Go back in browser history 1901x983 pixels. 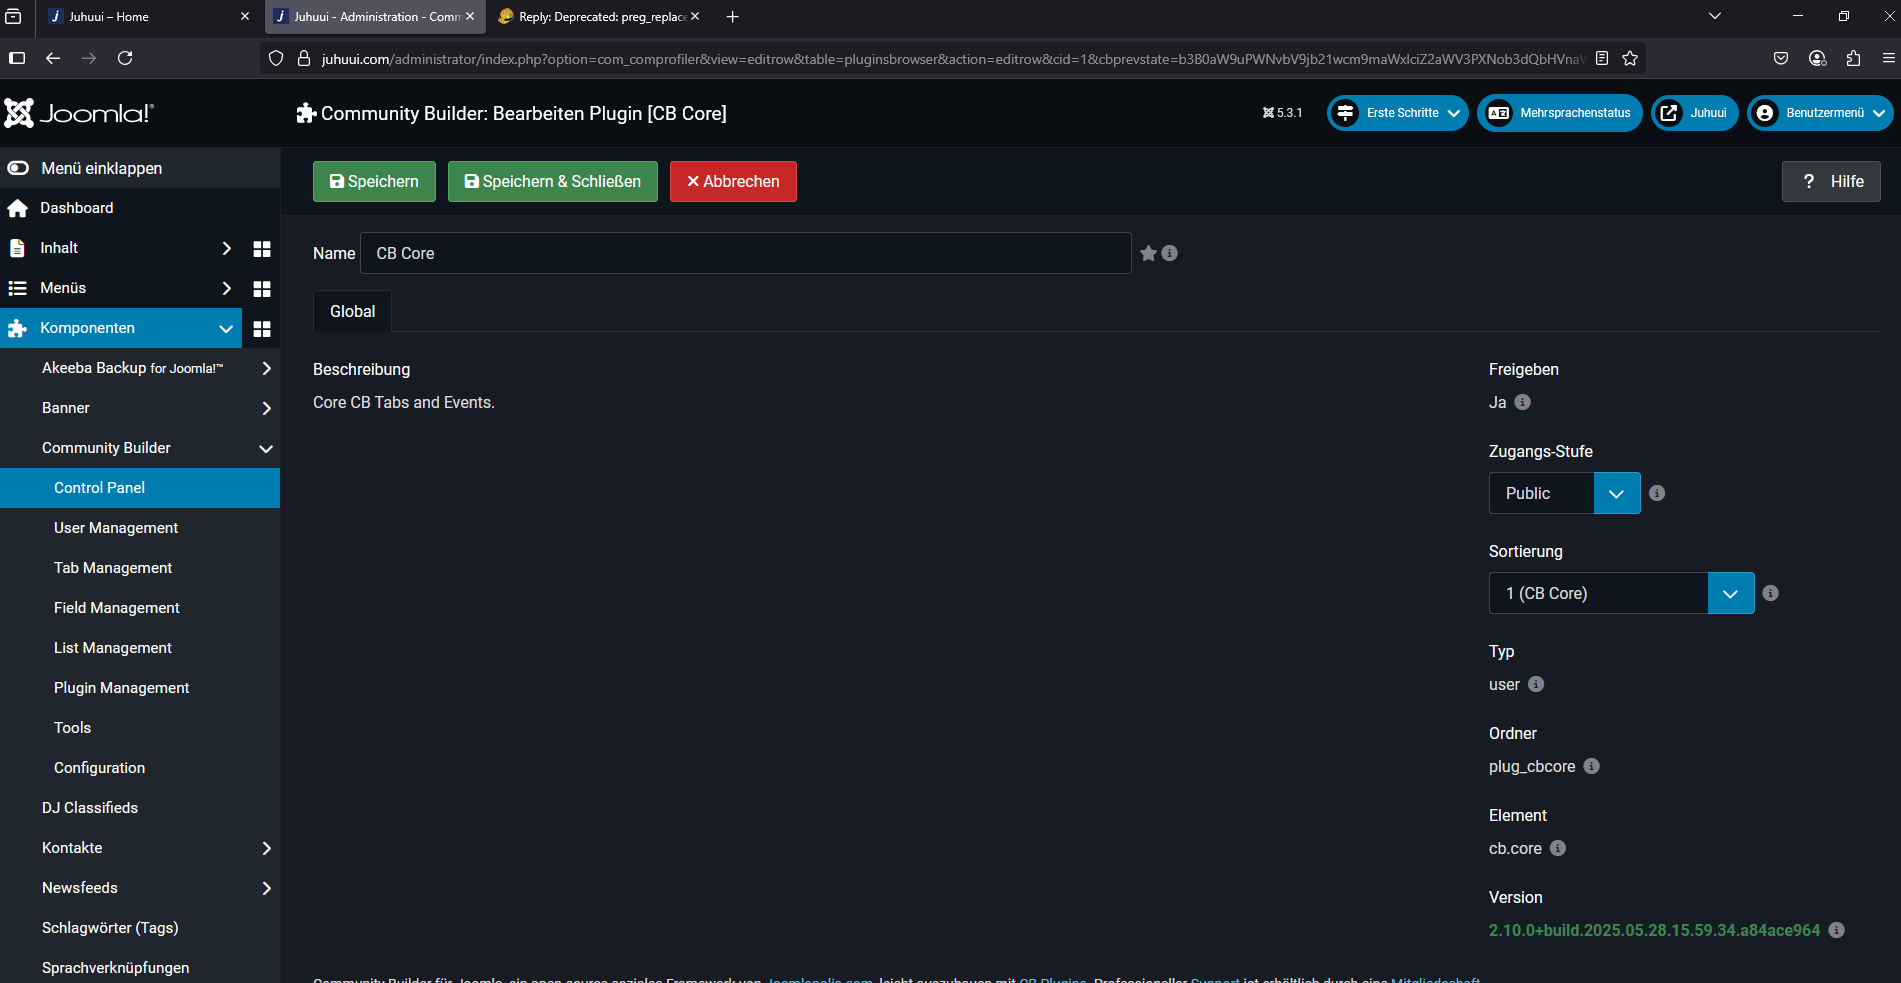click(53, 58)
